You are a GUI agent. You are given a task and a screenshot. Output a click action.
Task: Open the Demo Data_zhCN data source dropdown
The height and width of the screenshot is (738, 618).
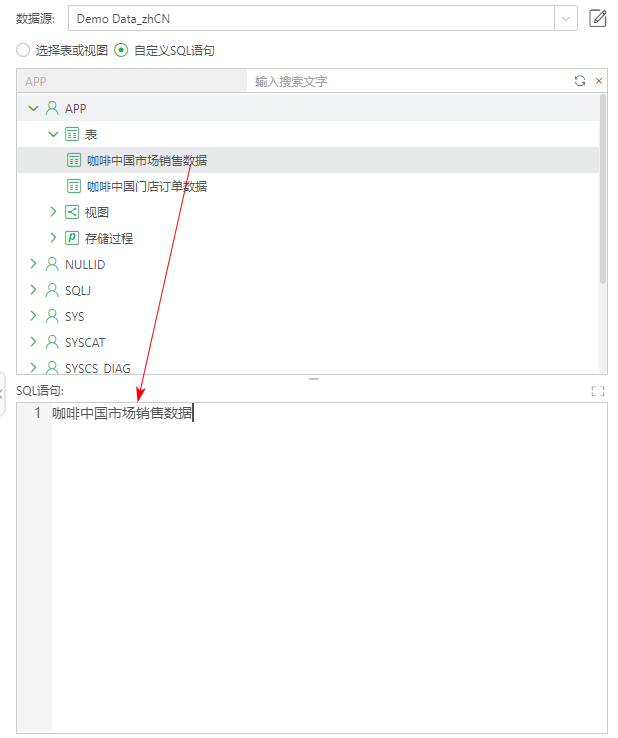click(565, 19)
